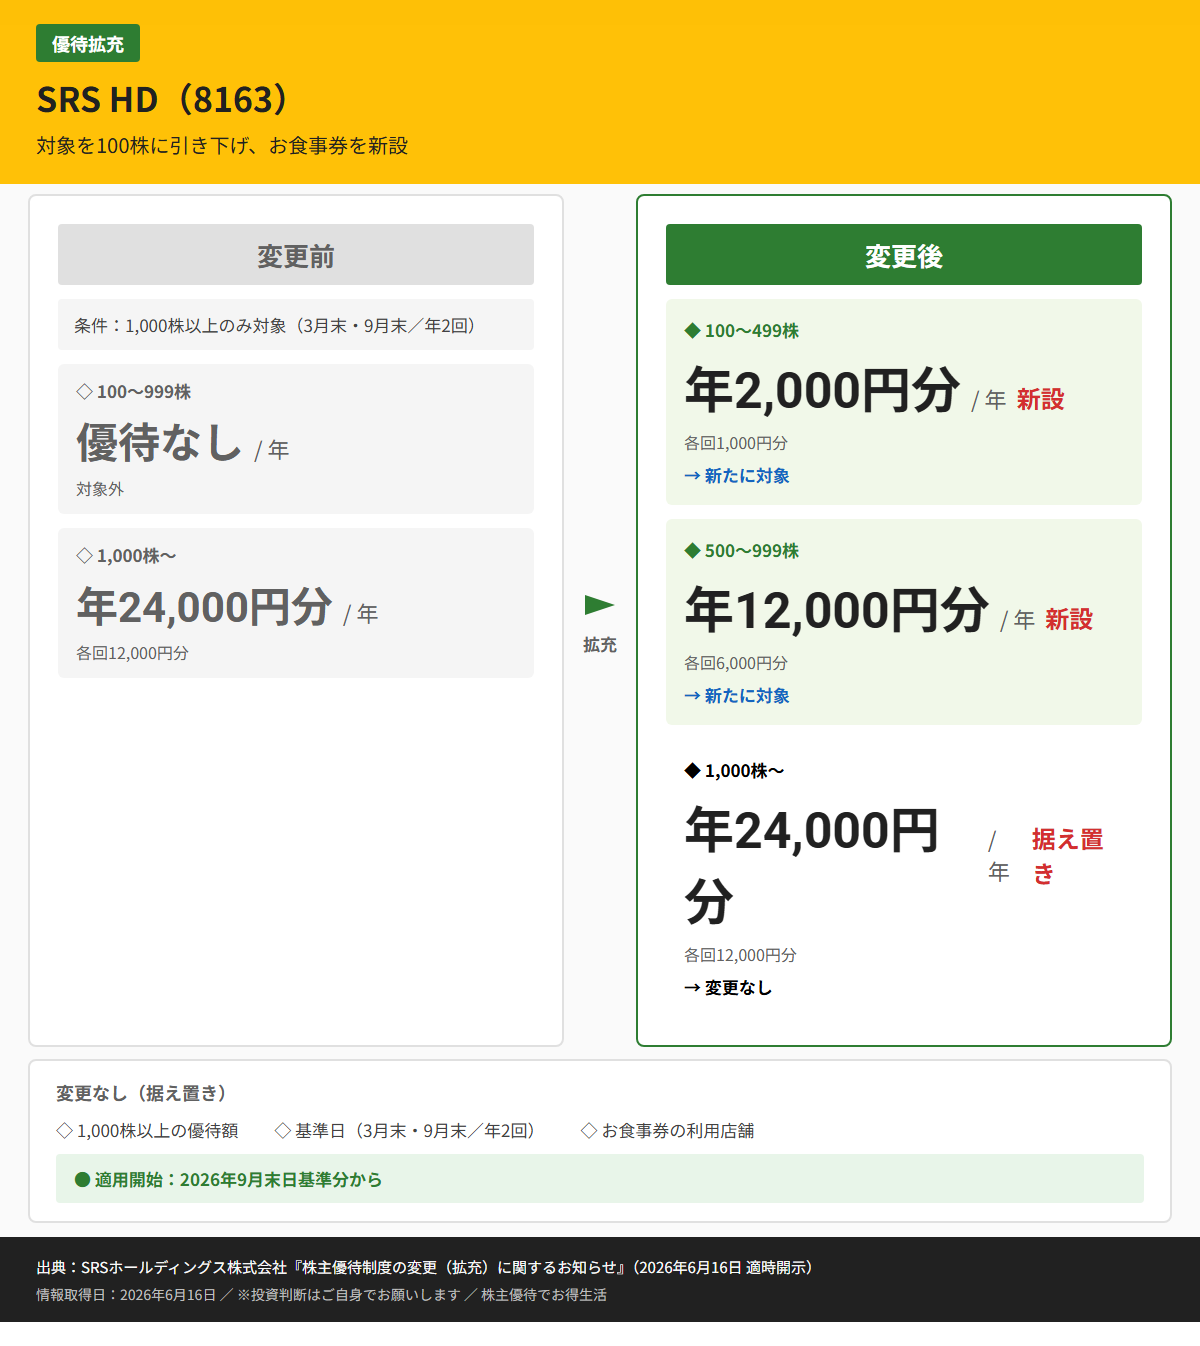Screen dimensions: 1200x1346
Task: Click the 情報取得日 disclaimer line
Action: 322,1295
